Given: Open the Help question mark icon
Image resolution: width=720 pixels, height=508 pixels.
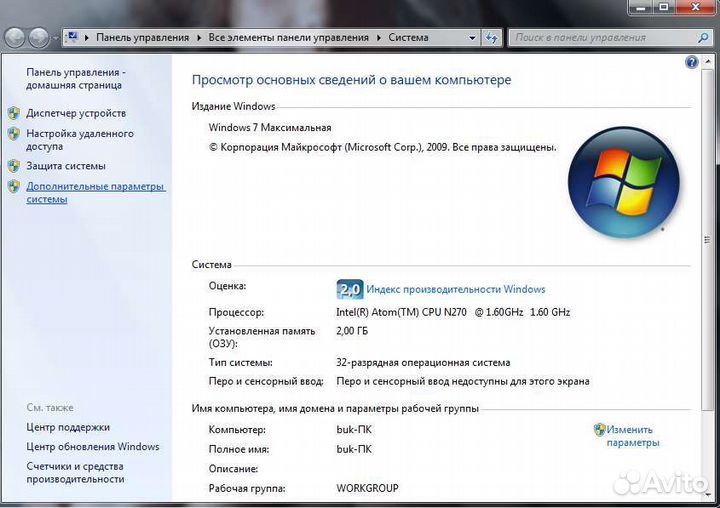Looking at the screenshot, I should pos(692,62).
